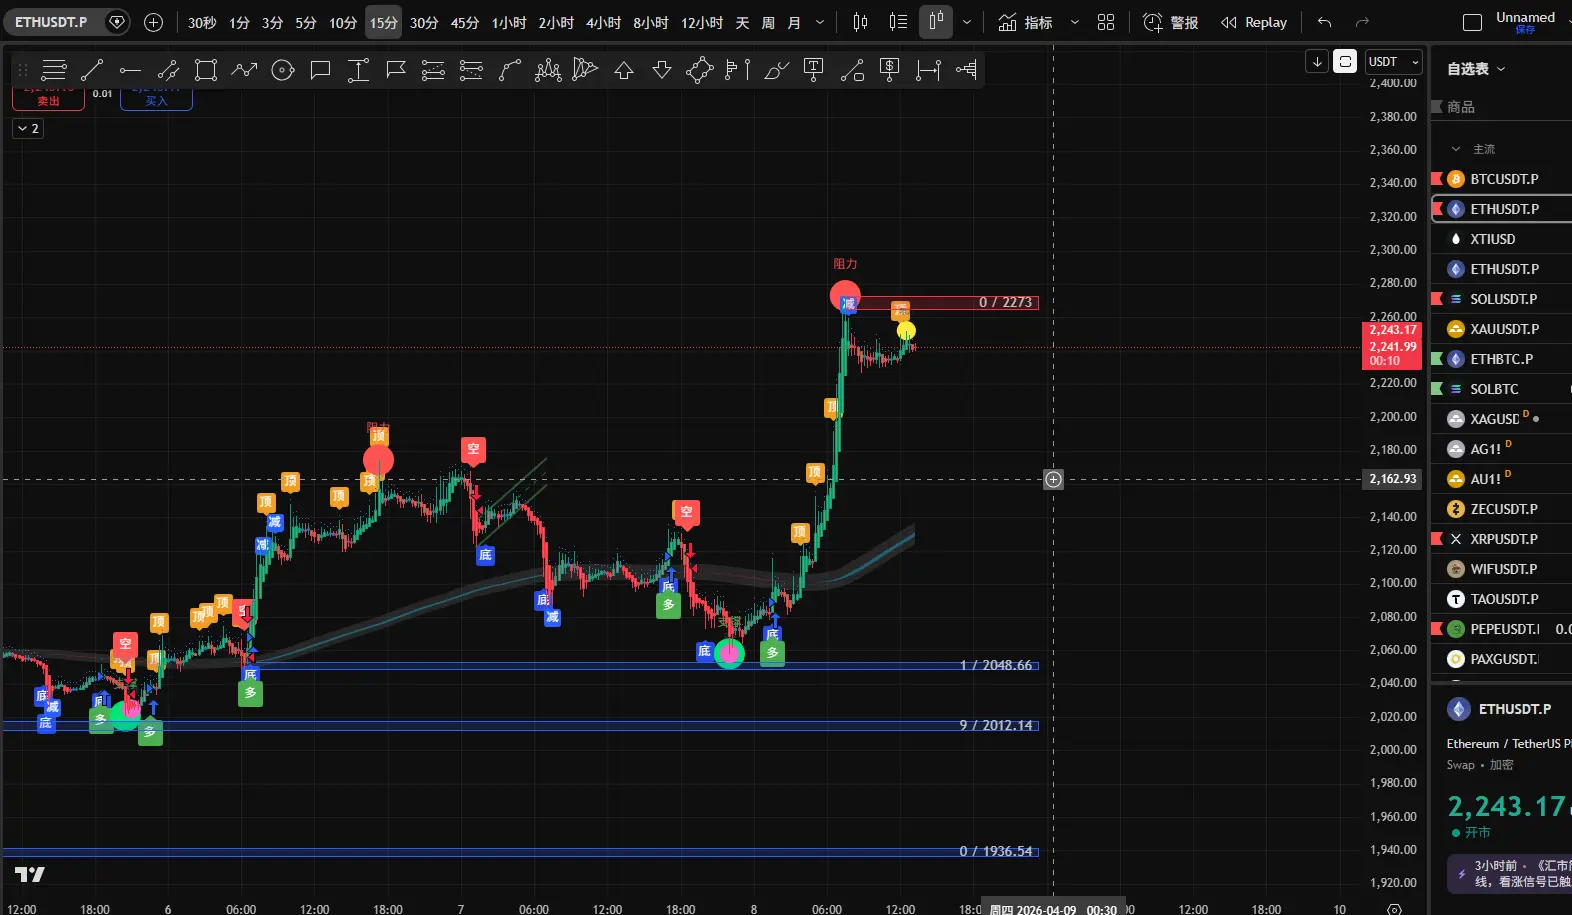Toggle the fullscreen square checkbox beside Unnamed

click(x=1472, y=22)
